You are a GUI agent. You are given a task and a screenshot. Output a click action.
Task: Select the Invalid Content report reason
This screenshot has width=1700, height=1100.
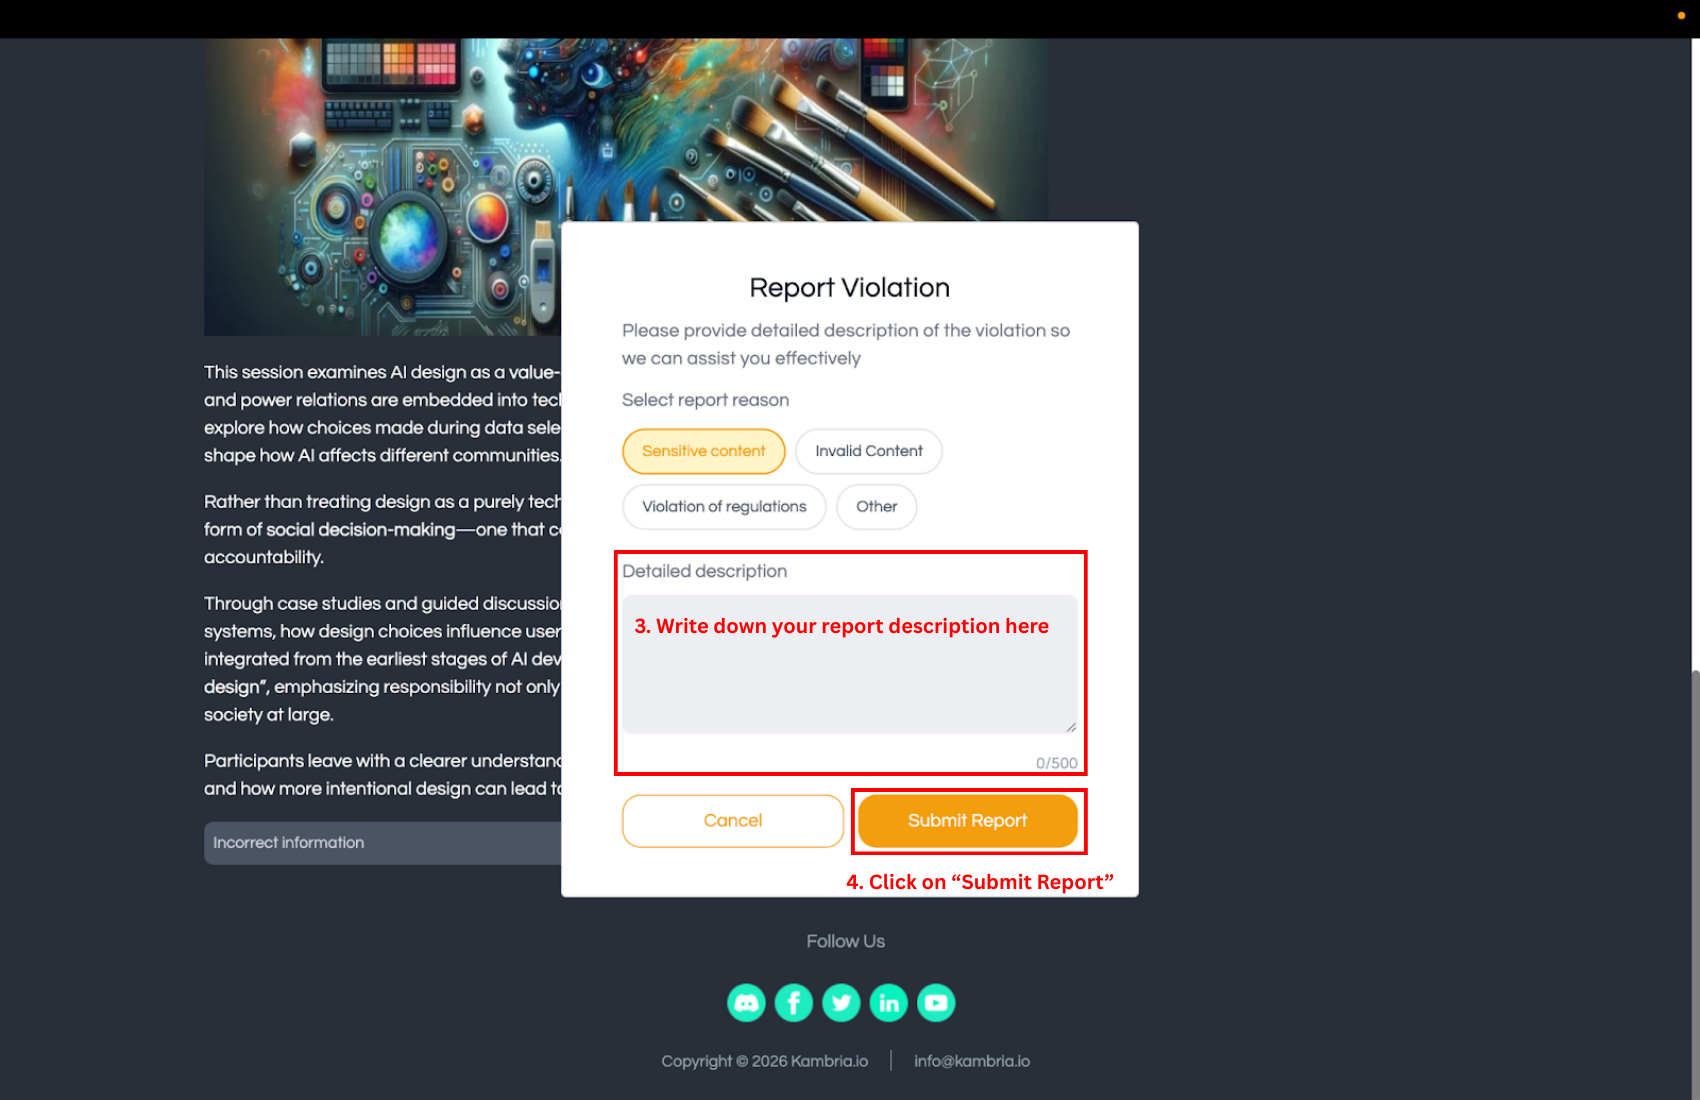click(869, 451)
